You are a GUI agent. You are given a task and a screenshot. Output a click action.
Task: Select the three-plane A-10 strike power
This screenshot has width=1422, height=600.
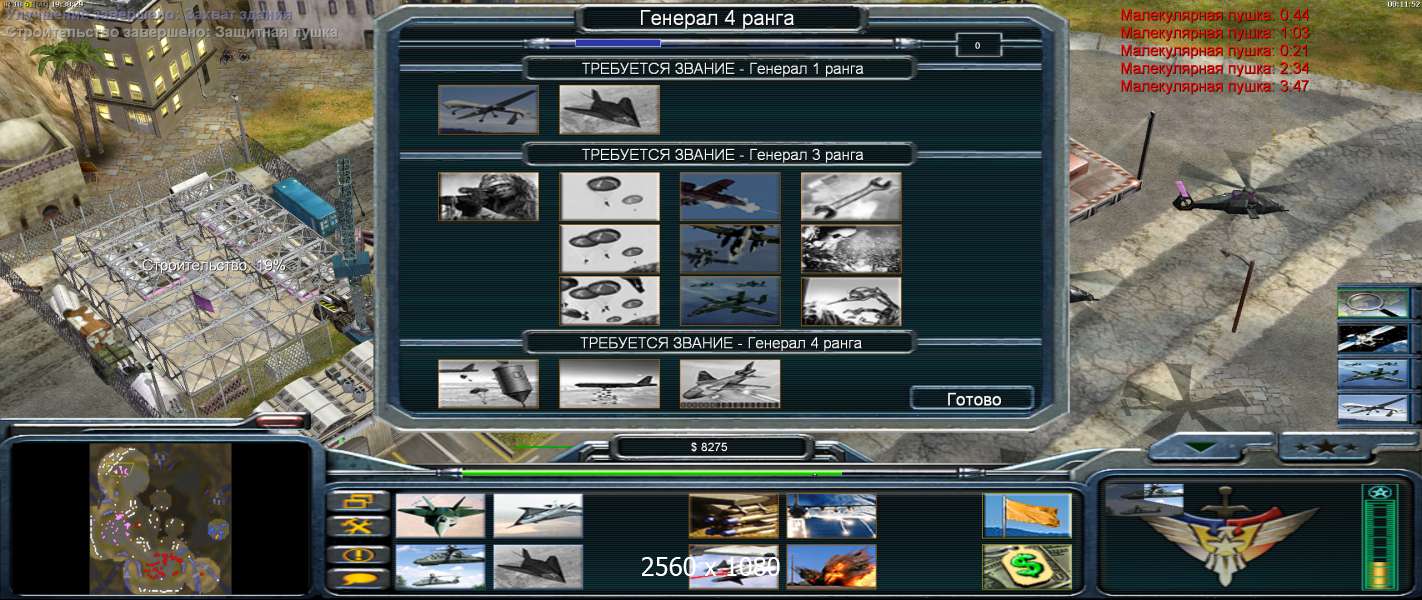coord(730,301)
